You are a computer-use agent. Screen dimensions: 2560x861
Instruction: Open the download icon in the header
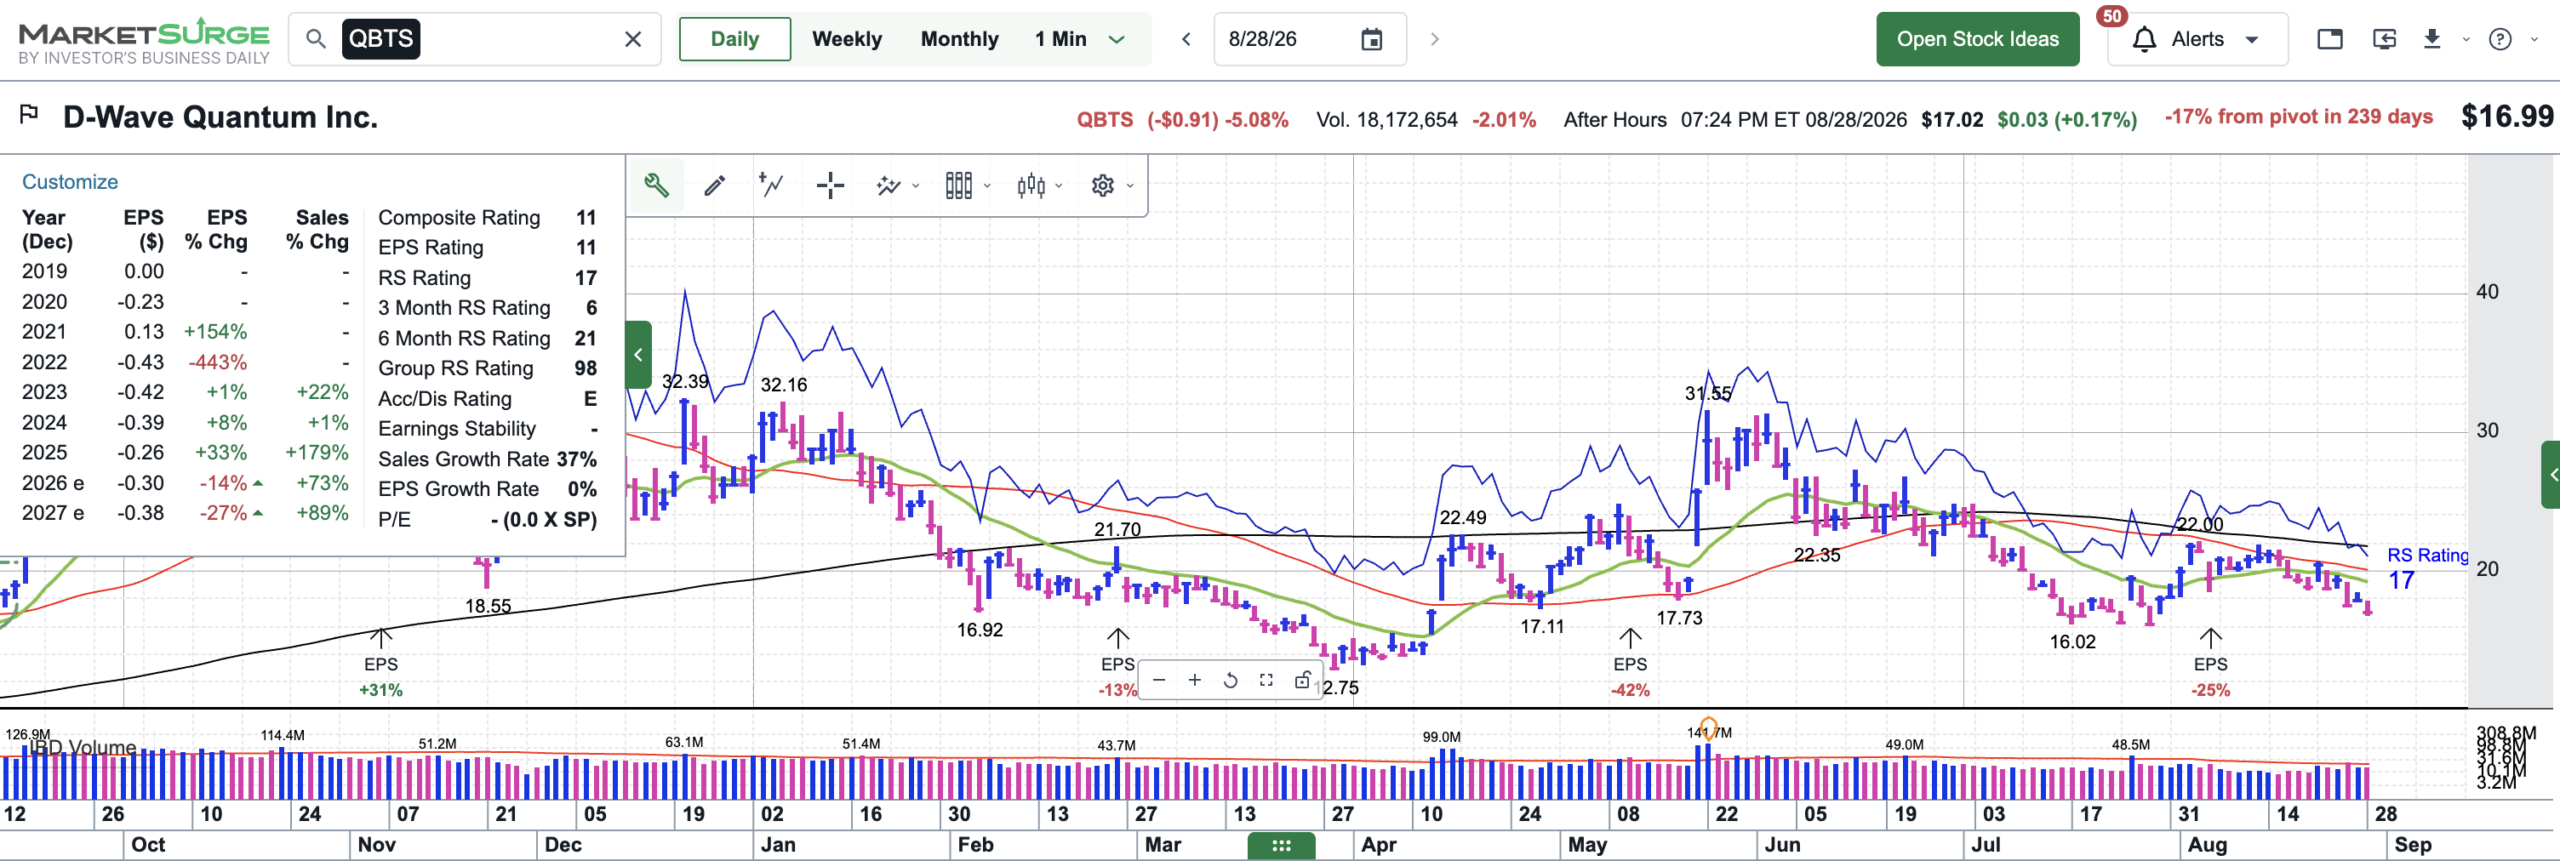point(2432,39)
